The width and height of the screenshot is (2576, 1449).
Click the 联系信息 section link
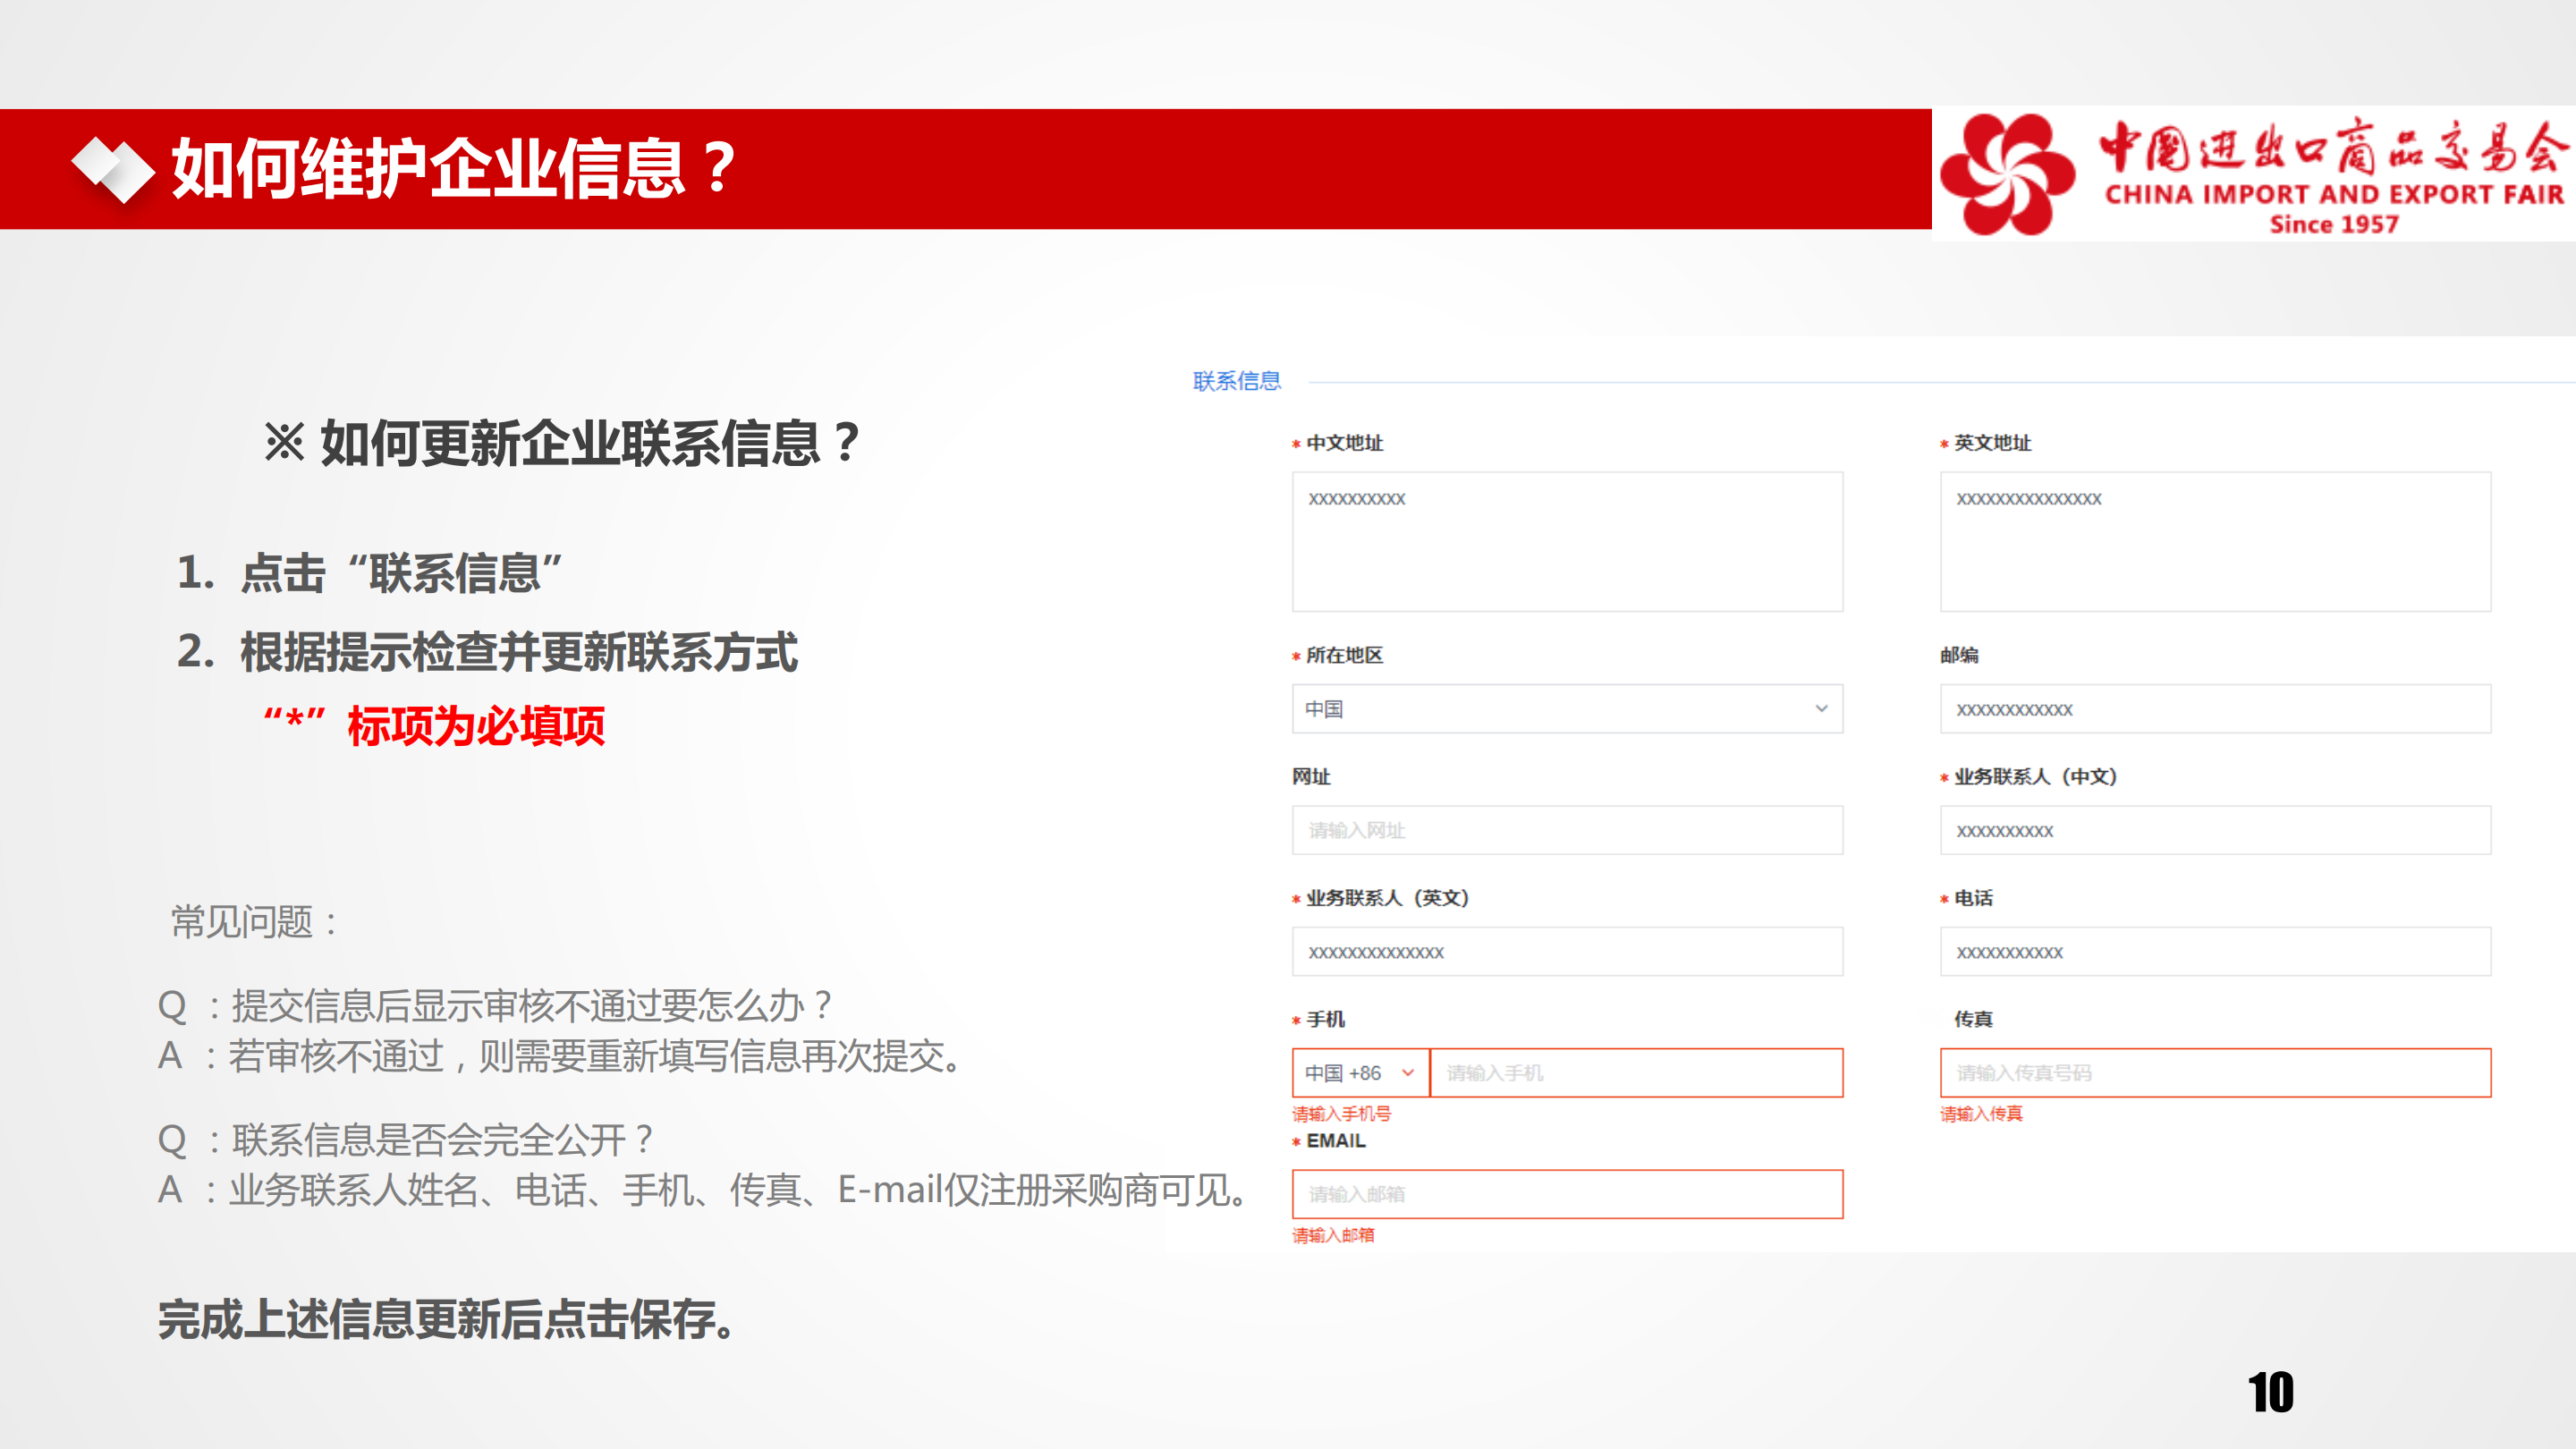(1236, 381)
